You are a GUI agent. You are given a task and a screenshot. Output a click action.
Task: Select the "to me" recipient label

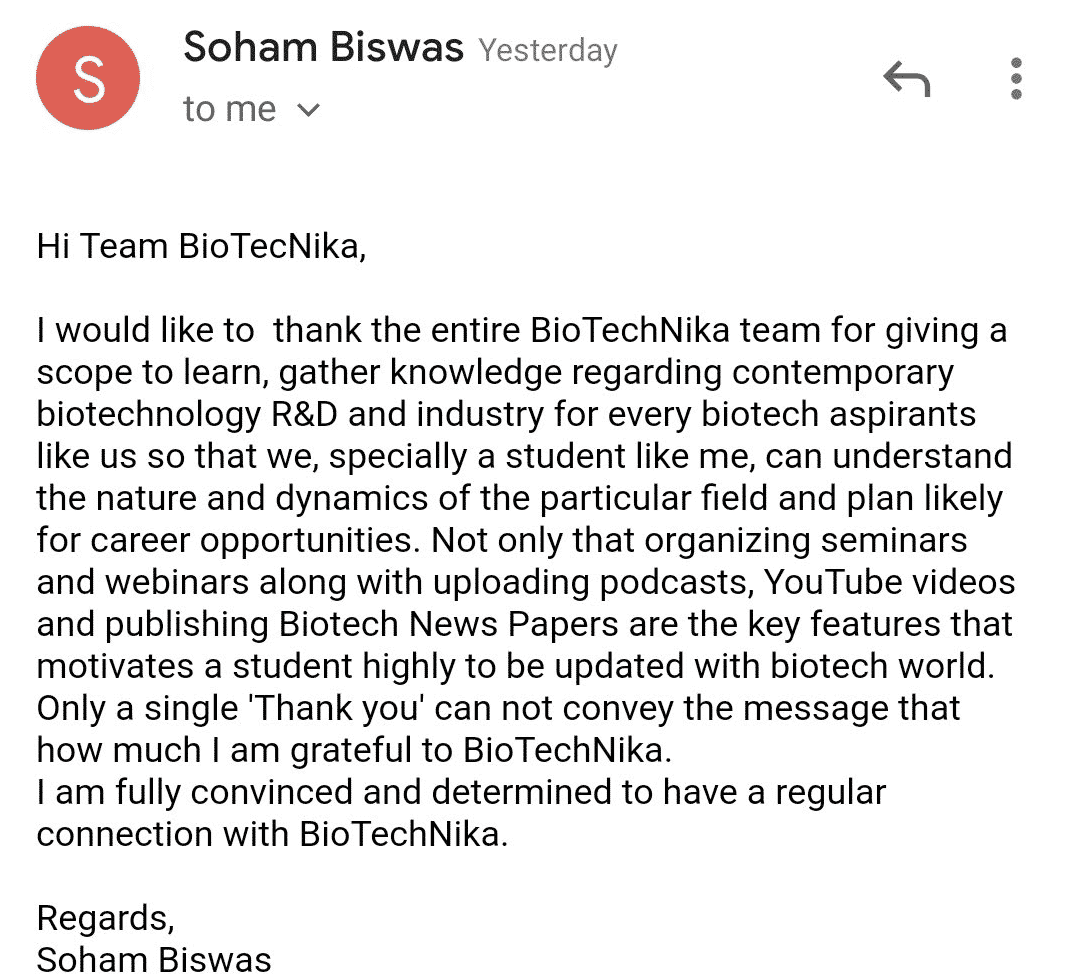tap(229, 109)
